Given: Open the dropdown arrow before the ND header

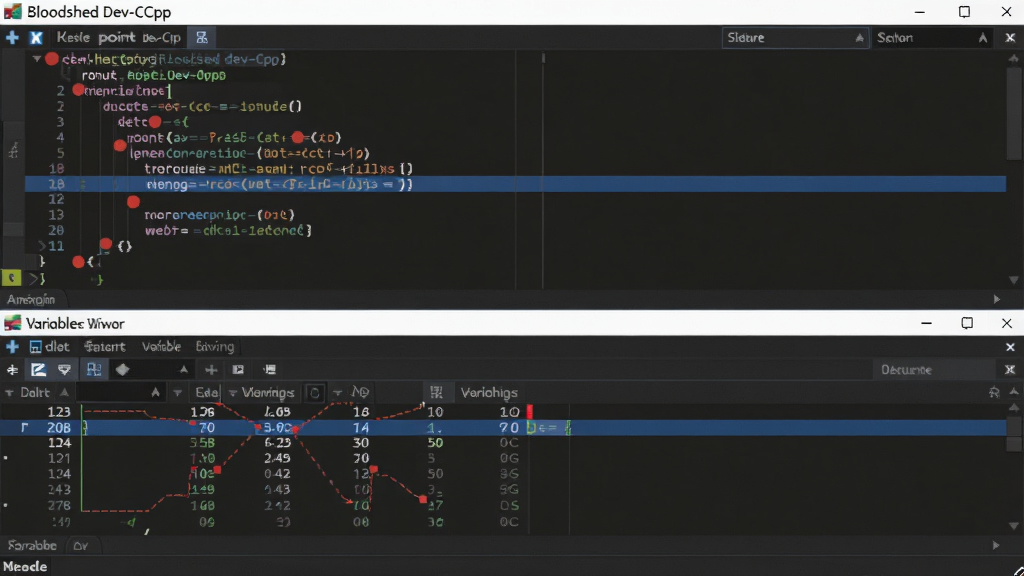Looking at the screenshot, I should 338,393.
